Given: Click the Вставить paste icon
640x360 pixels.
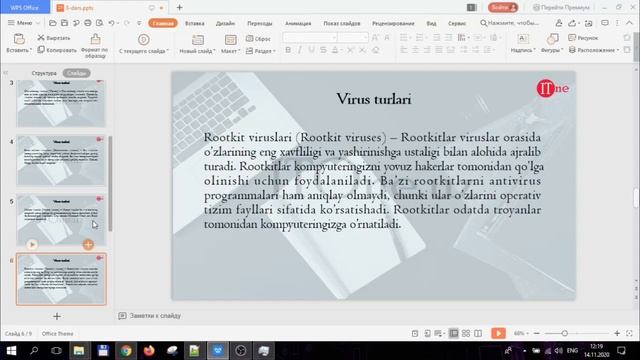Looking at the screenshot, I should (19, 39).
